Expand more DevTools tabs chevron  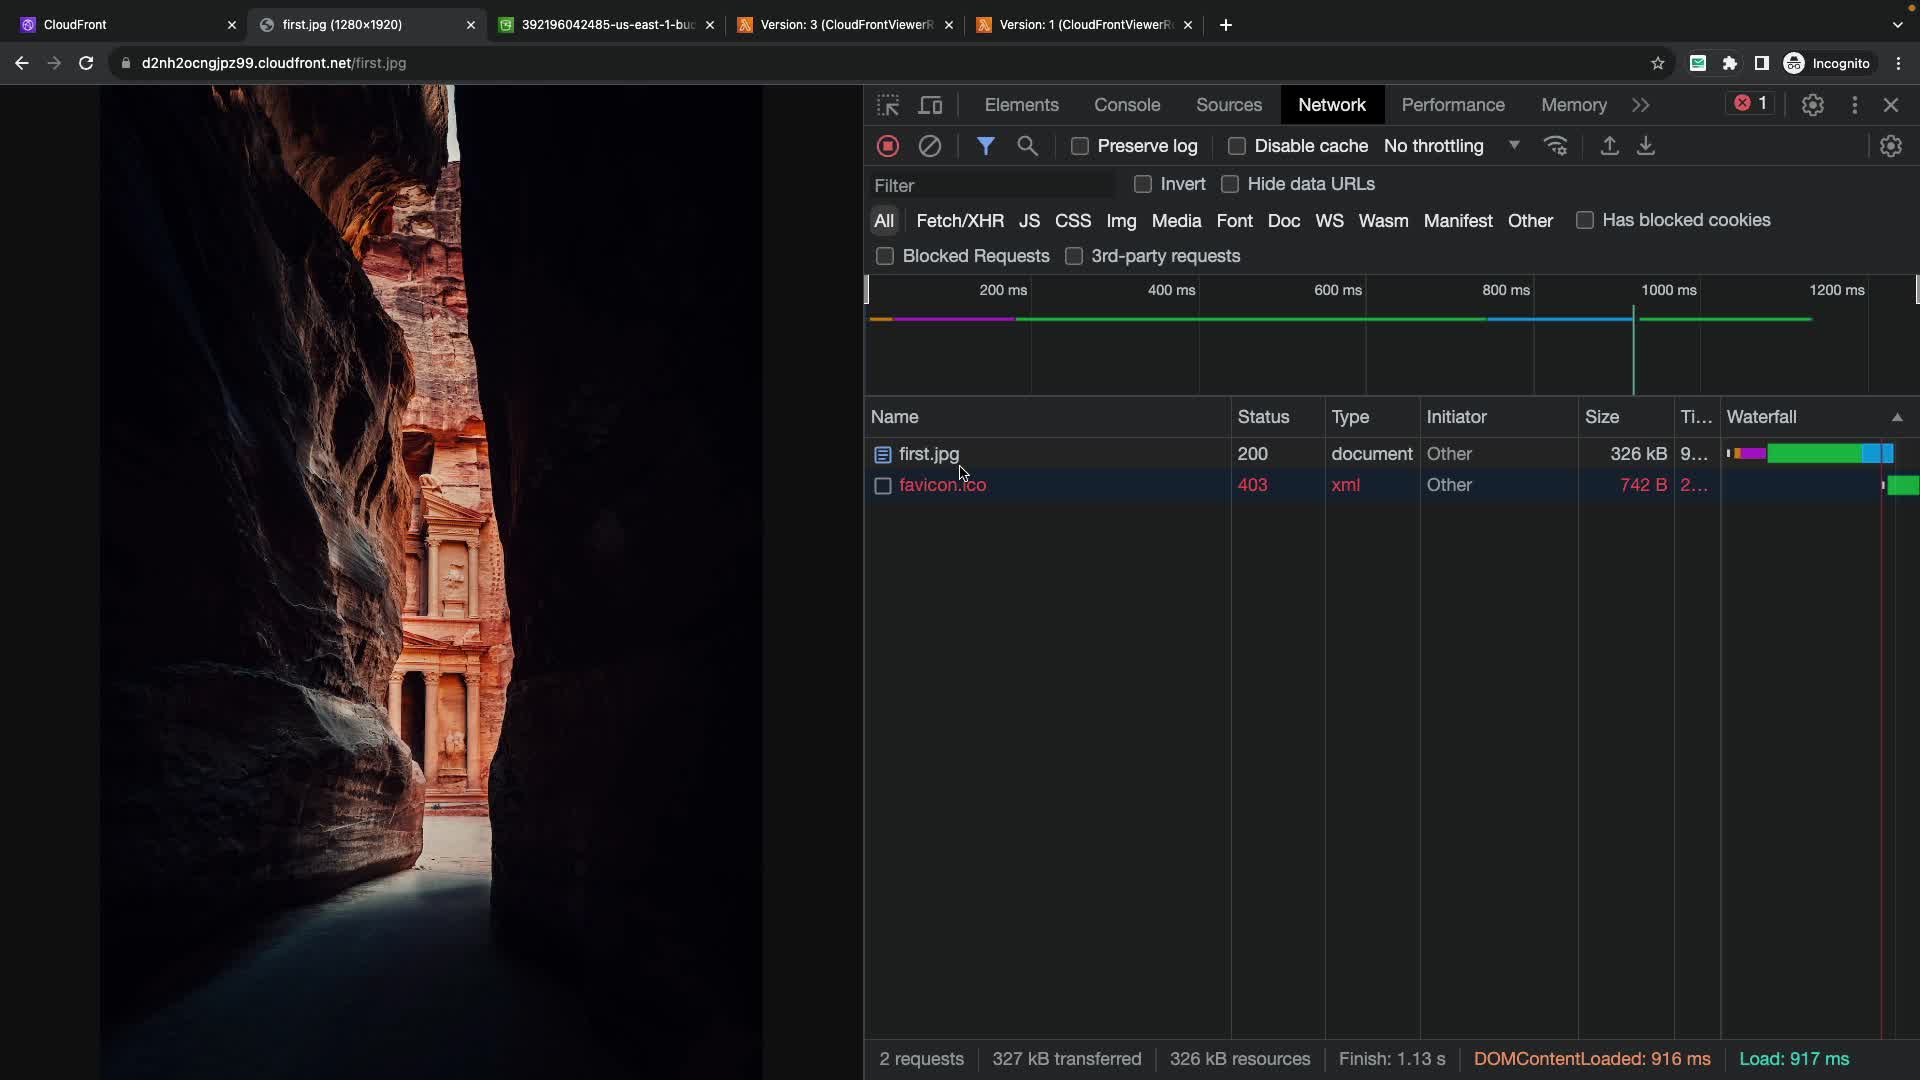pyautogui.click(x=1640, y=105)
